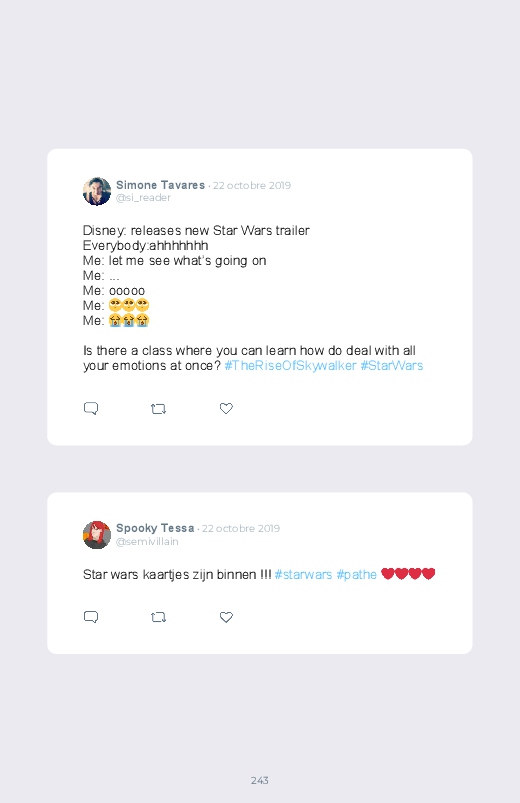Retweet Simone Tavares's Star Wars trailer tweet
The width and height of the screenshot is (520, 803).
158,409
